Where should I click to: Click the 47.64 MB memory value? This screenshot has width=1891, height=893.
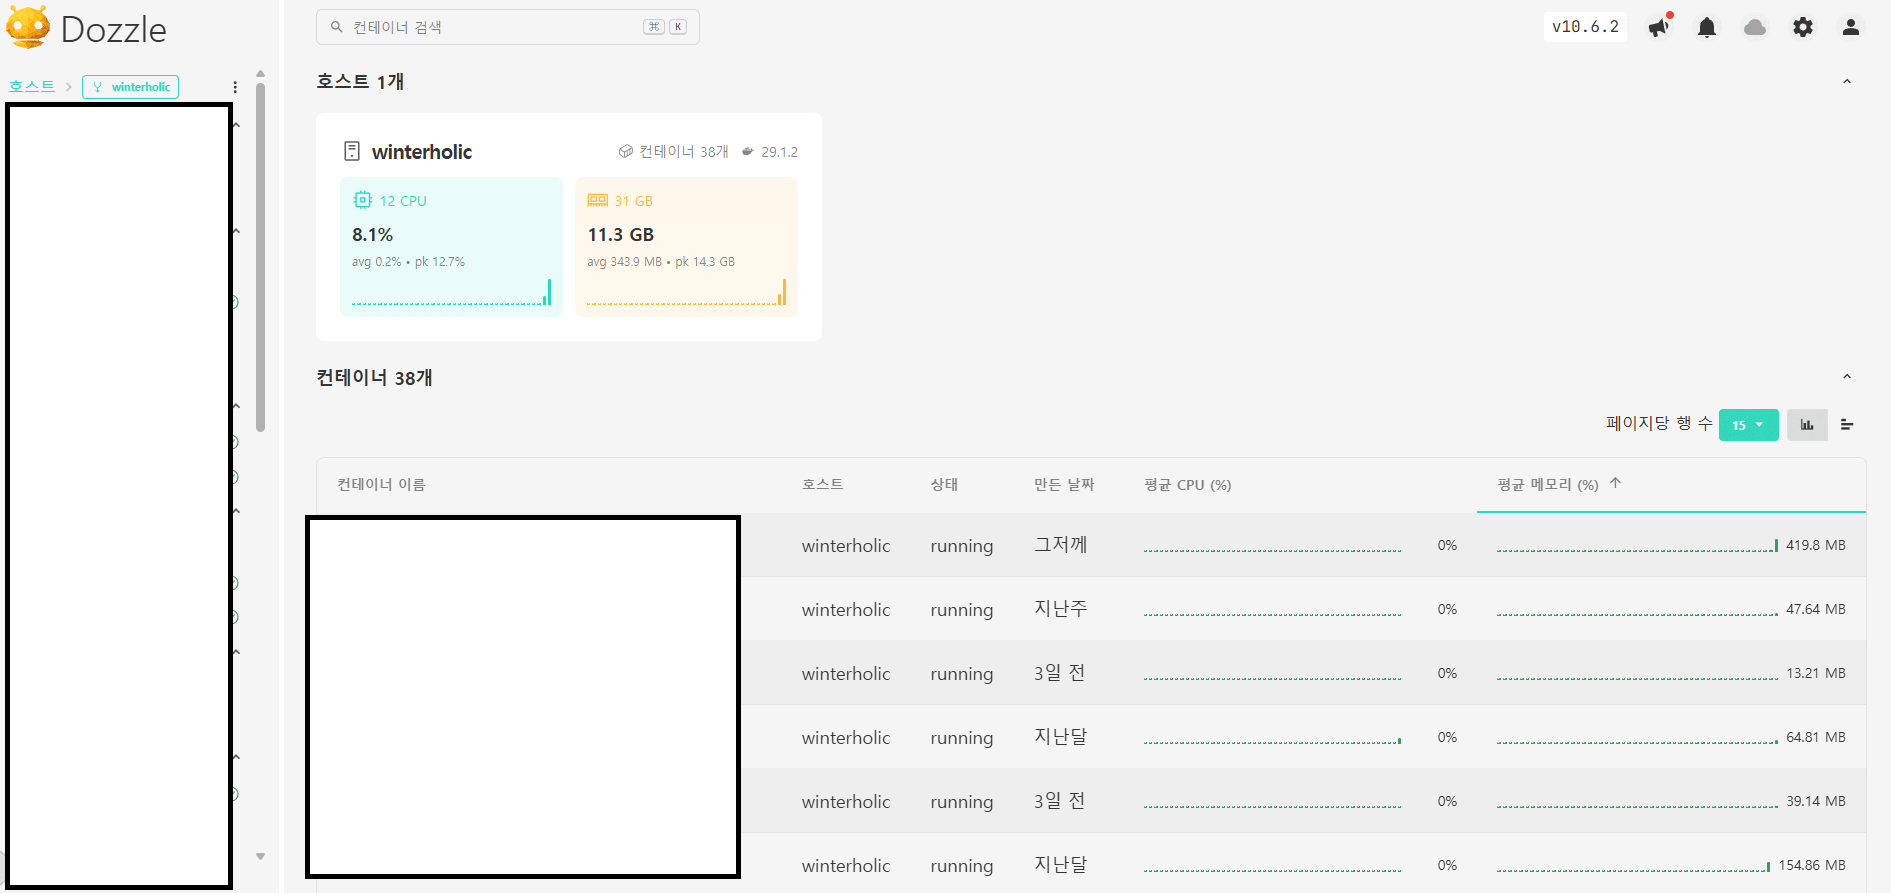(1816, 609)
